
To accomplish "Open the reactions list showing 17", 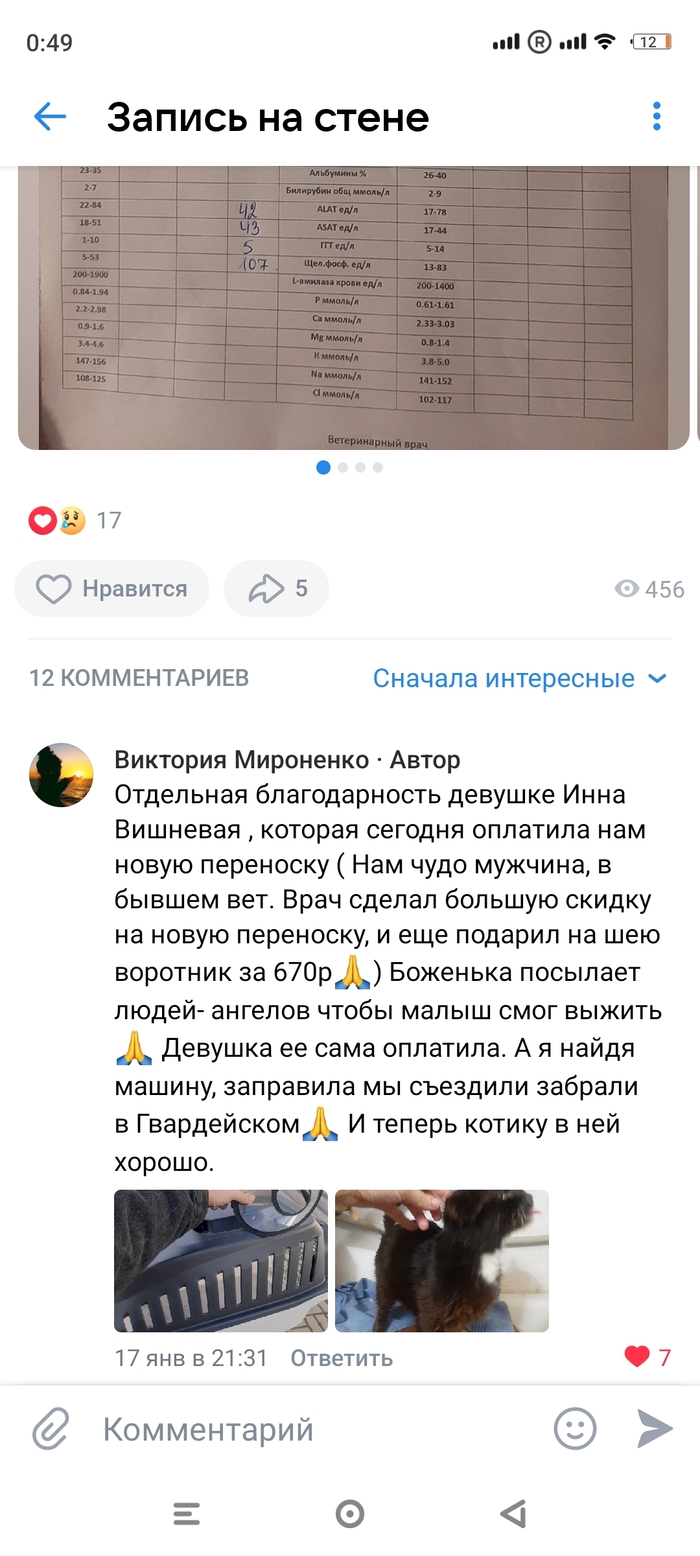I will point(75,520).
